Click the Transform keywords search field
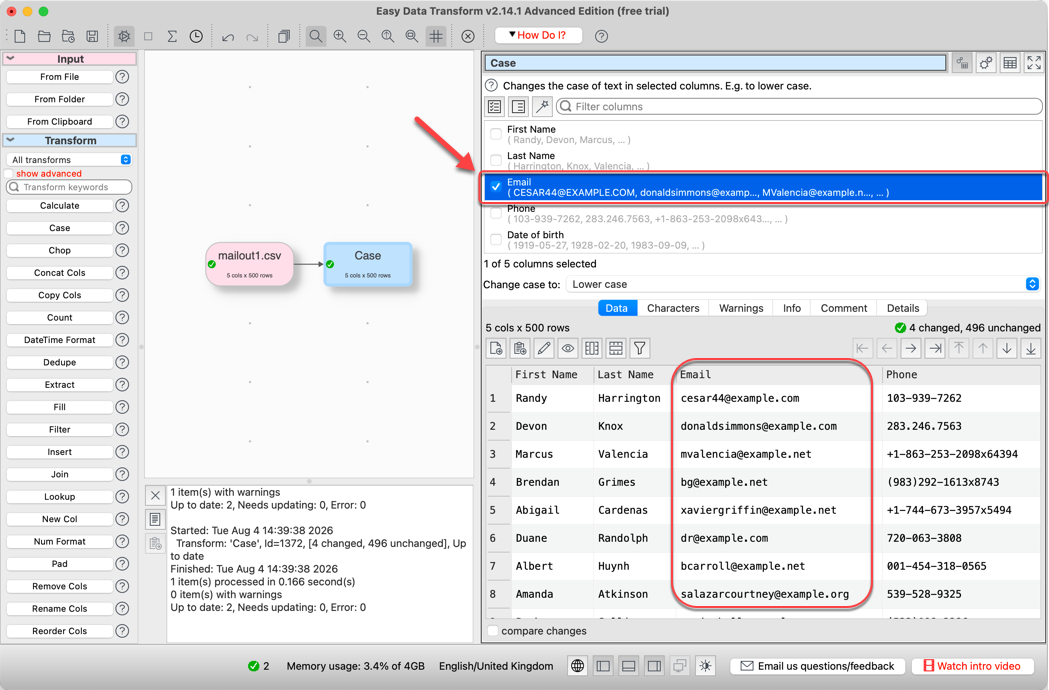 [69, 187]
